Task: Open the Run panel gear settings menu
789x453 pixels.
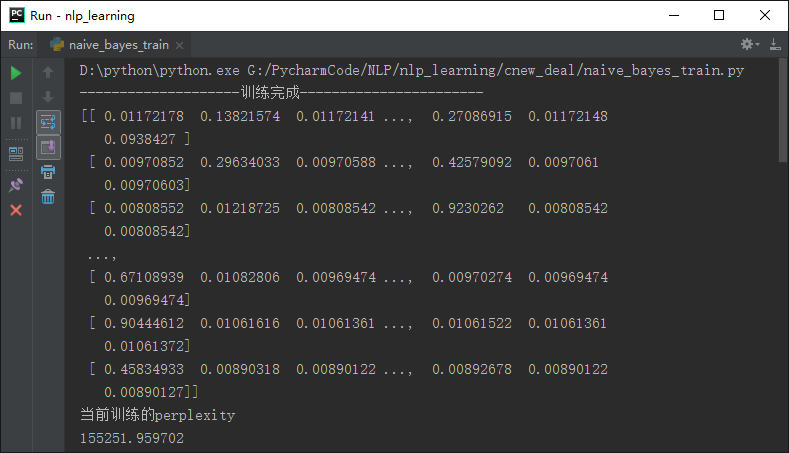Action: 750,44
